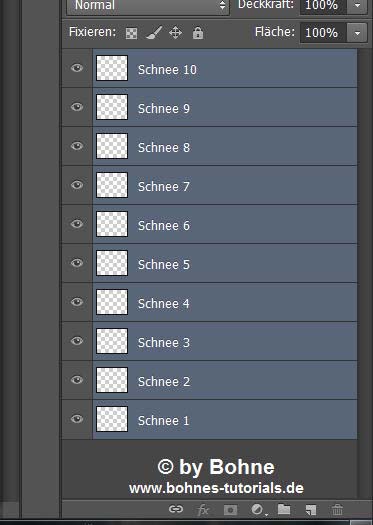Select the Schnee 7 layer name
The image size is (373, 525).
click(164, 186)
